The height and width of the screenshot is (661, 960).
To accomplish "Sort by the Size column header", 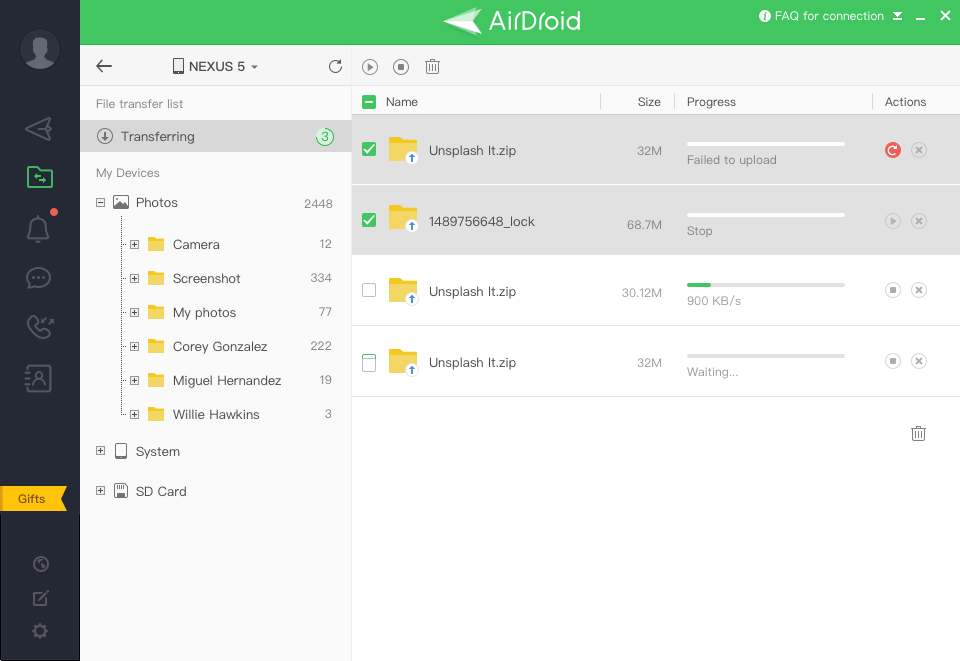I will pyautogui.click(x=649, y=102).
